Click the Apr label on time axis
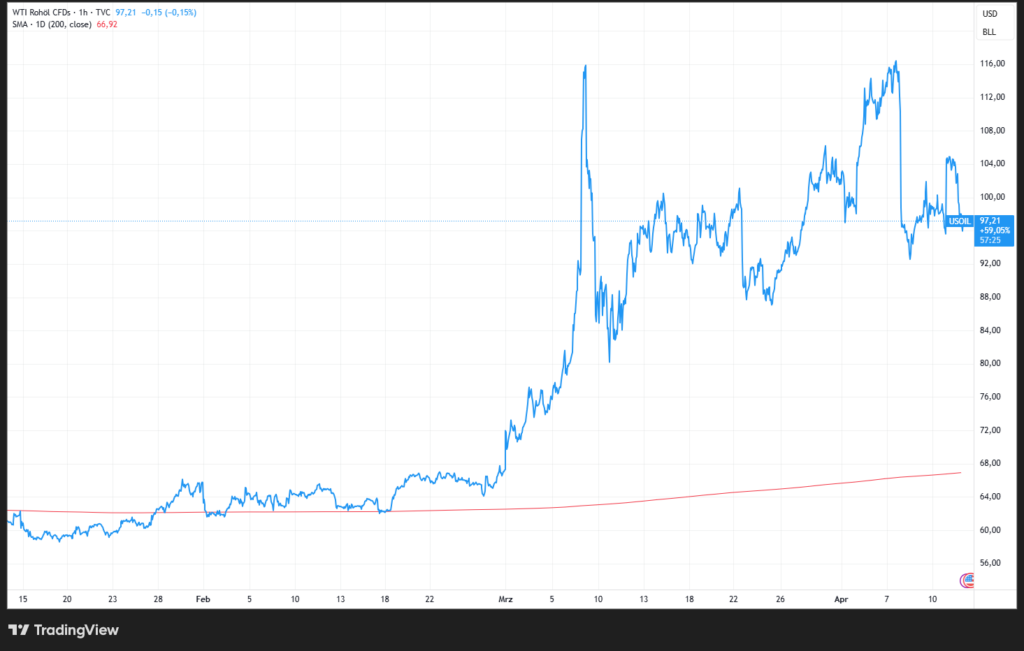This screenshot has height=651, width=1024. [x=839, y=599]
